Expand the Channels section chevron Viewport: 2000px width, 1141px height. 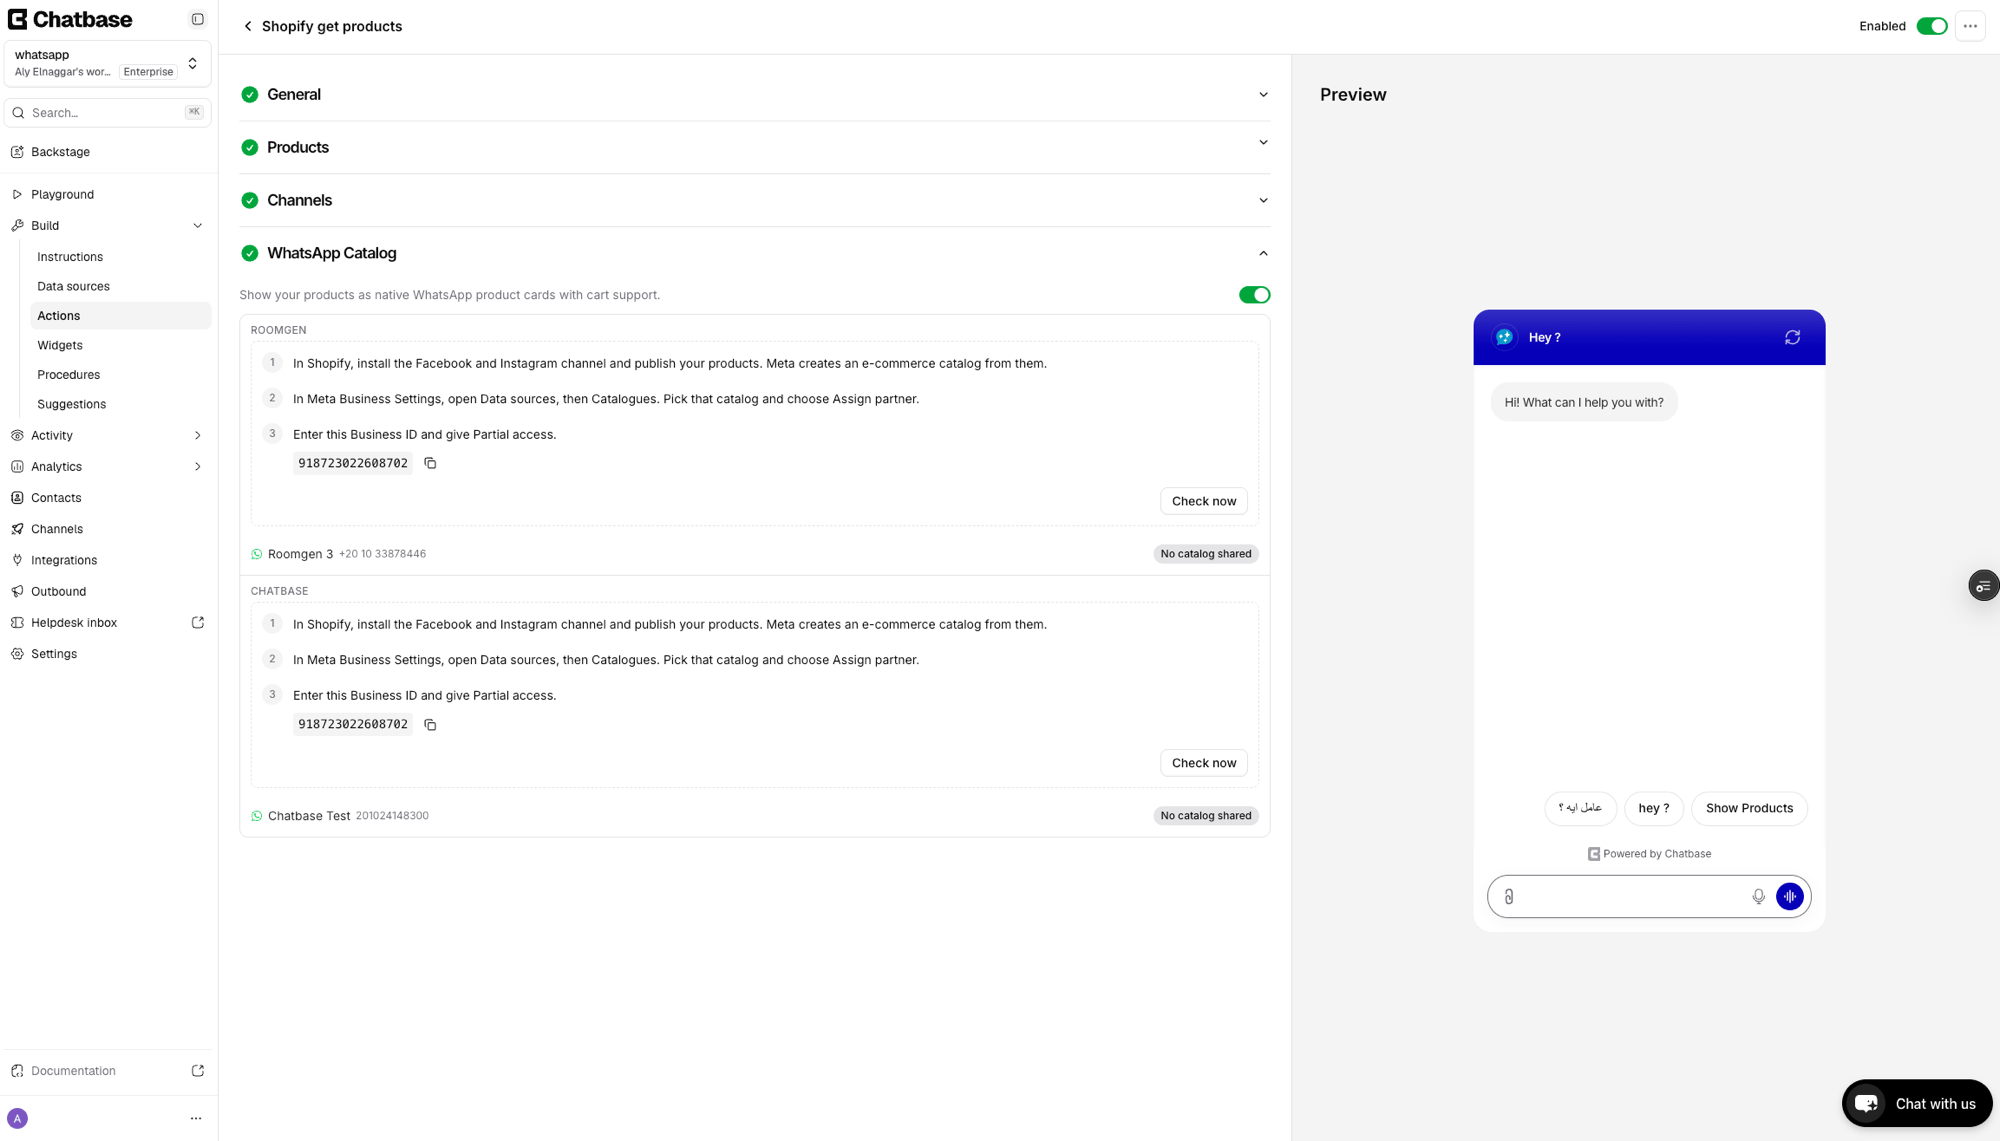pos(1263,200)
